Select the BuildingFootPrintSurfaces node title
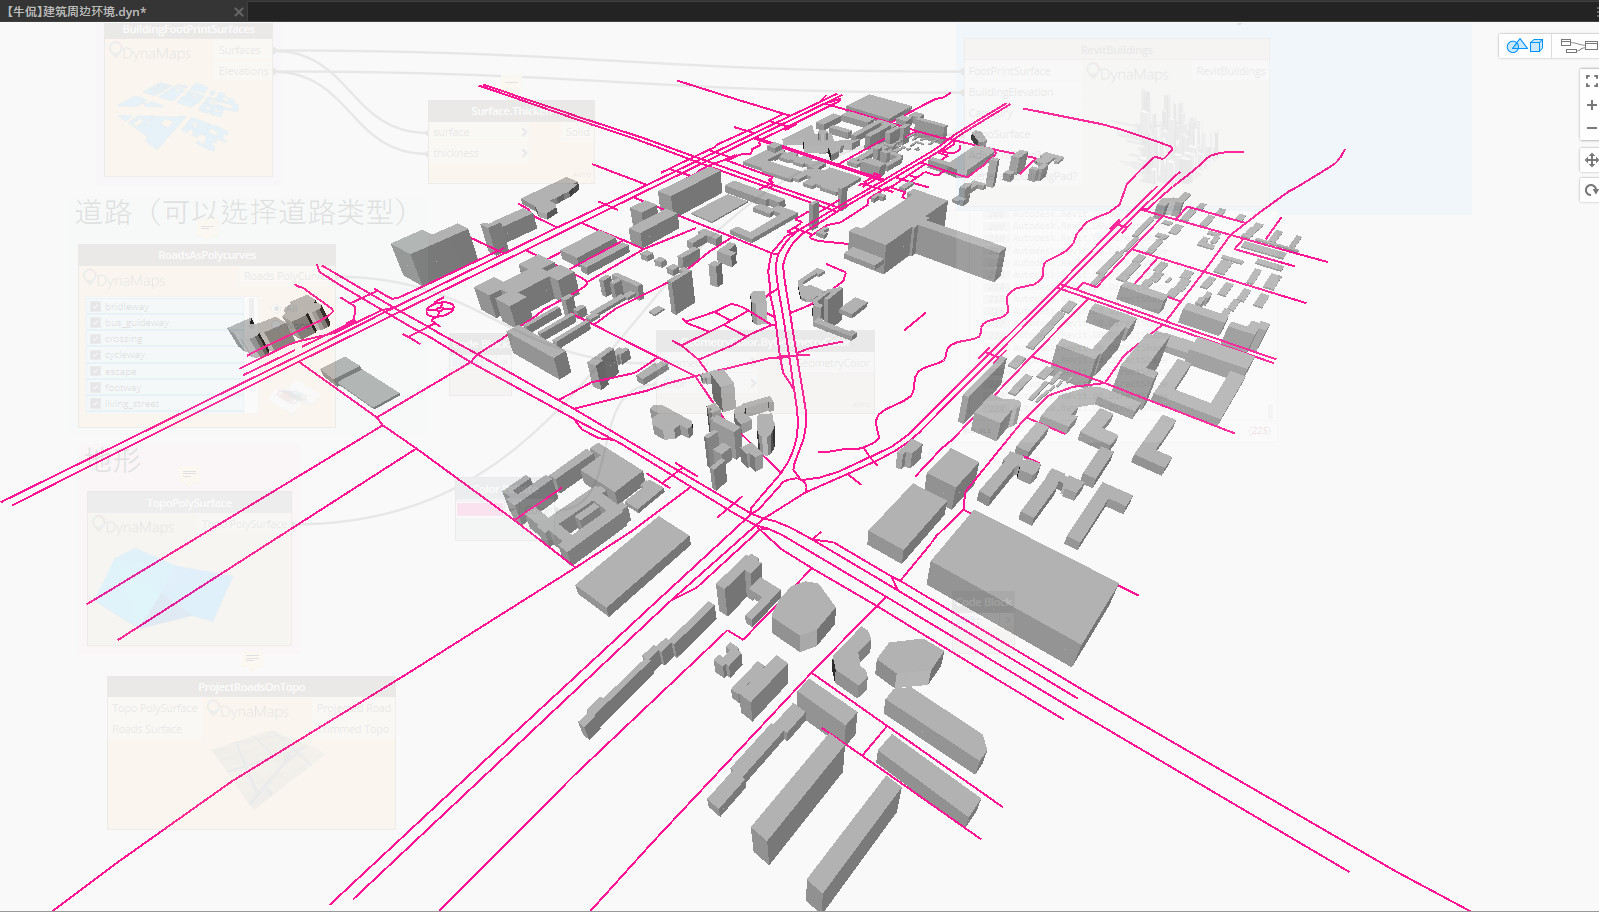The height and width of the screenshot is (912, 1599). (x=188, y=30)
